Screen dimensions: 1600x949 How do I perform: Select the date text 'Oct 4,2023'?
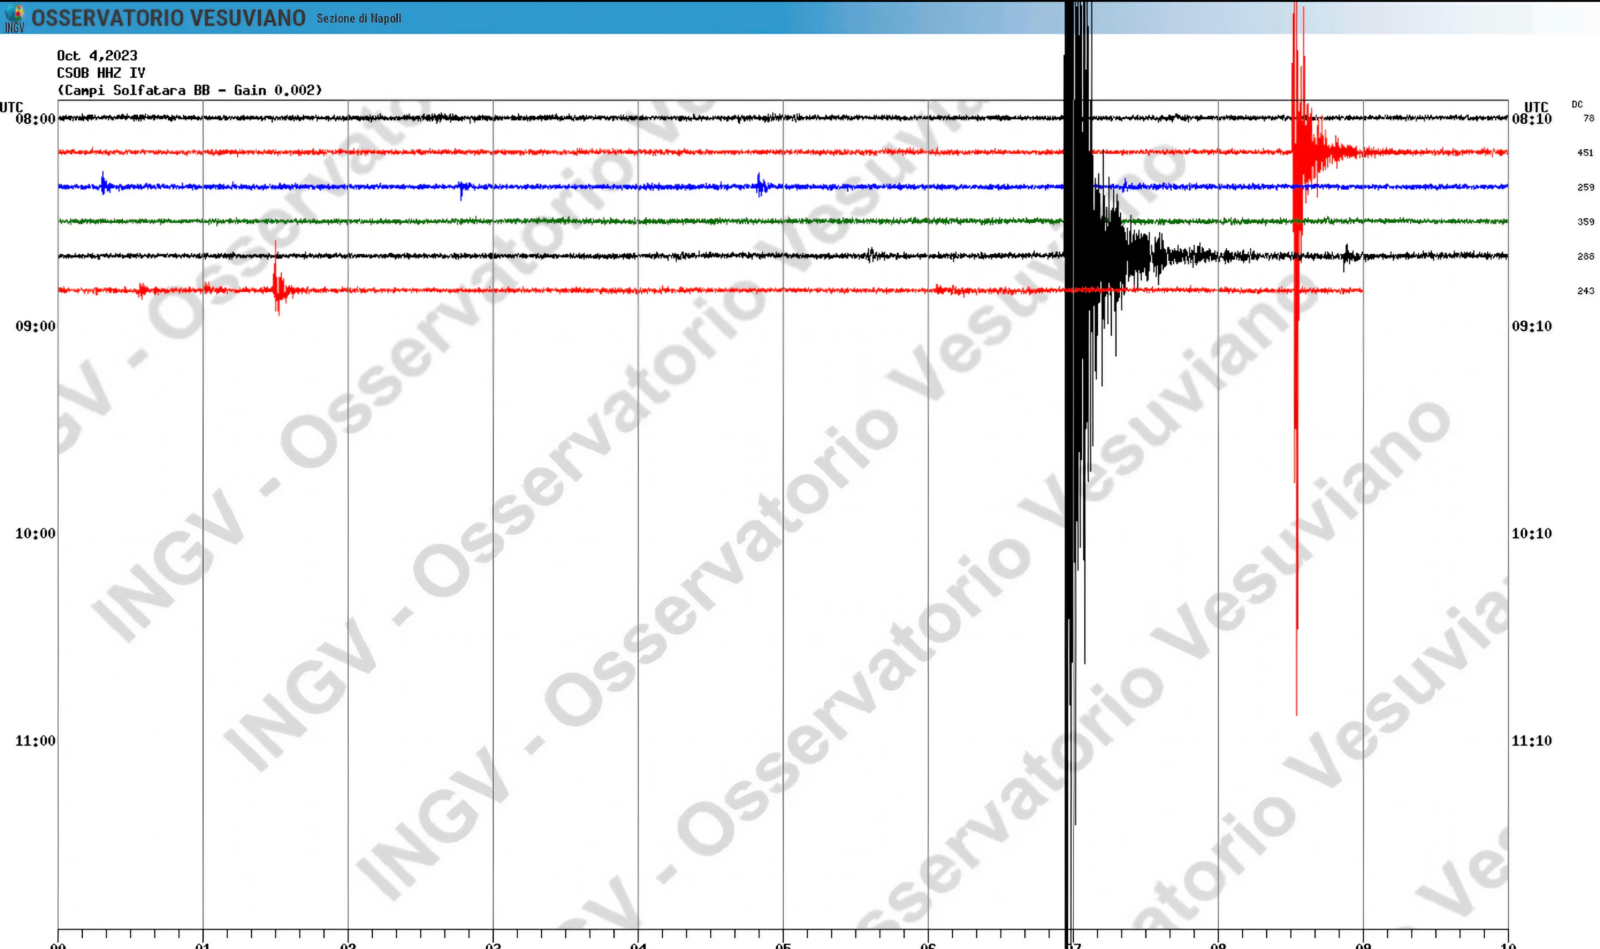tap(97, 56)
